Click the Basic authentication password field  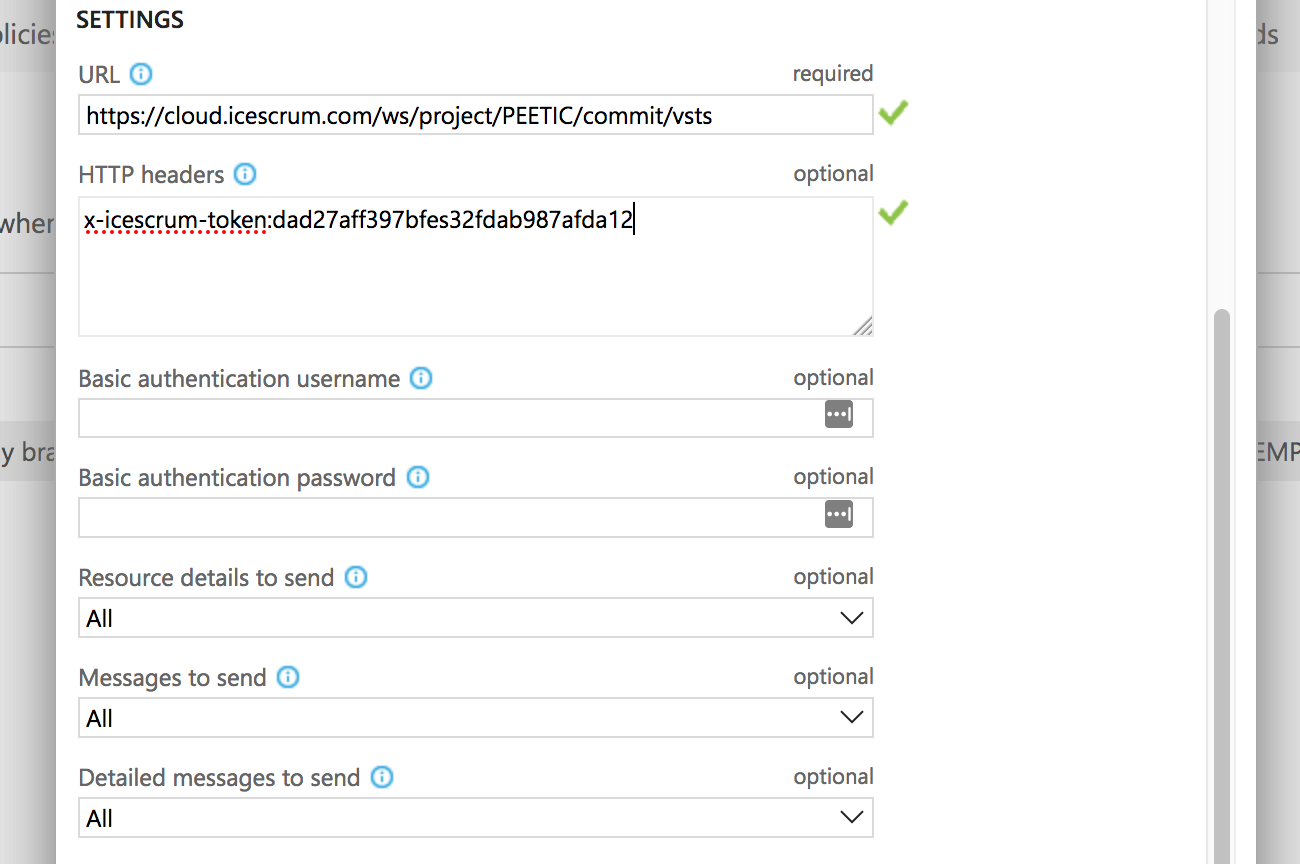tap(476, 518)
